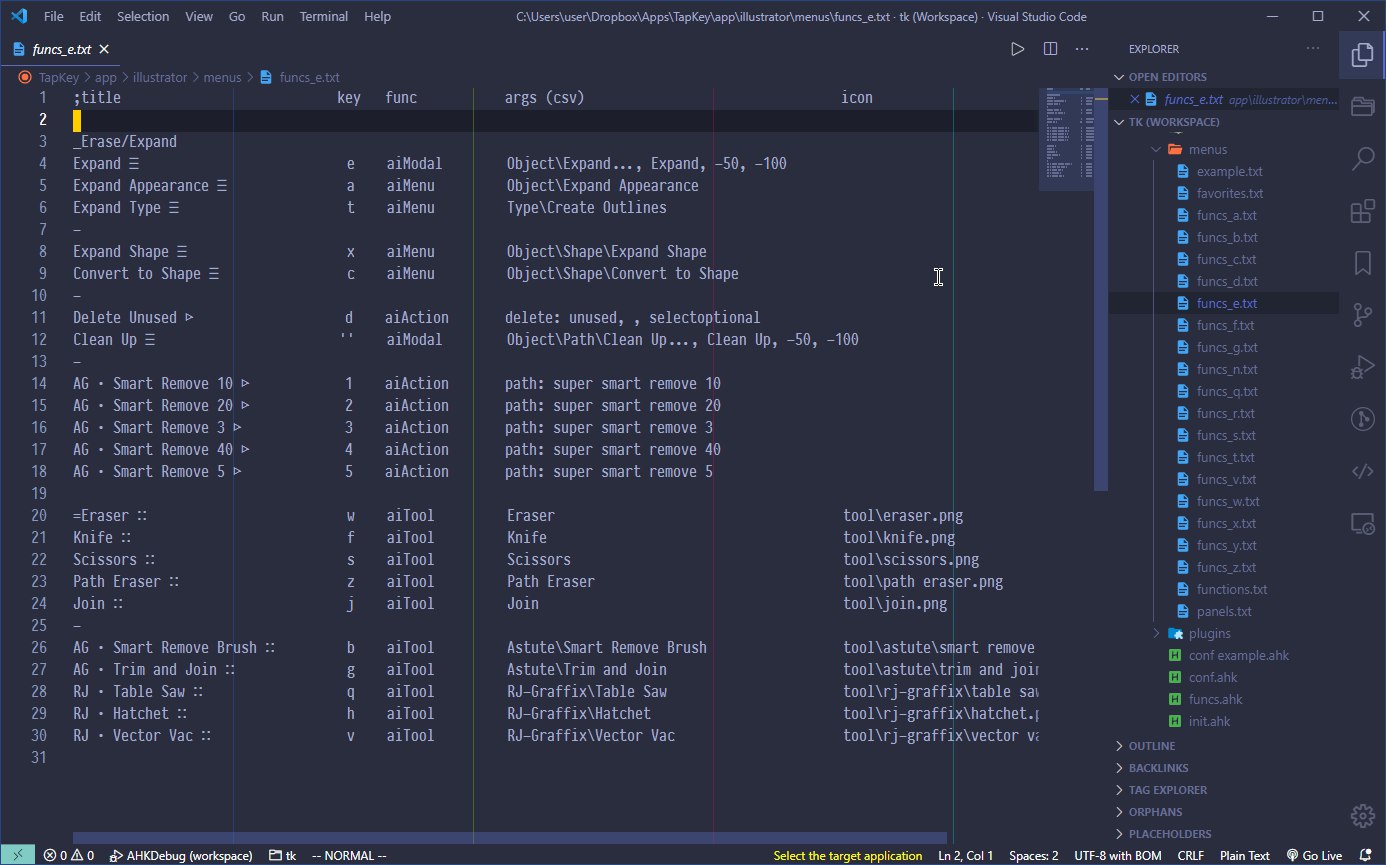Click Select the target application in status bar

click(848, 855)
